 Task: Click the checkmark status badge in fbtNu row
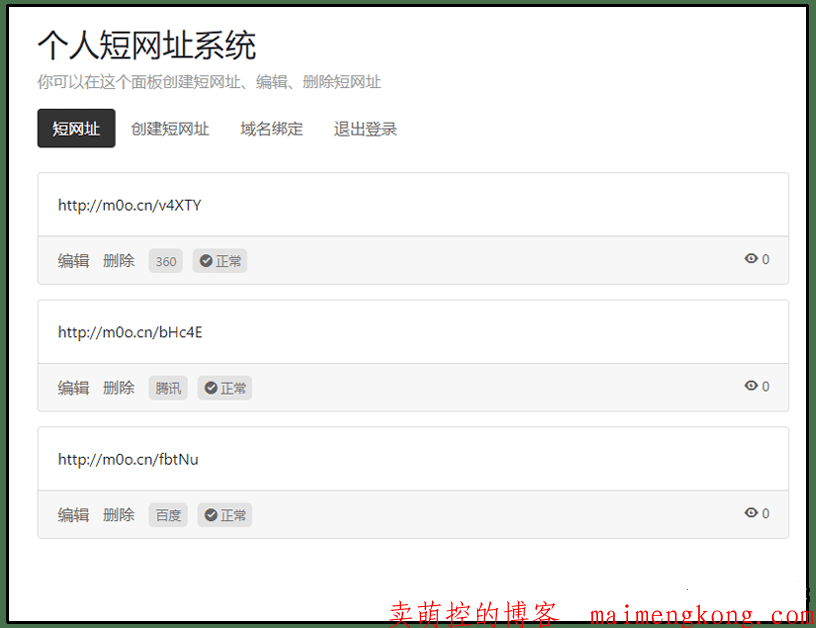(x=224, y=515)
